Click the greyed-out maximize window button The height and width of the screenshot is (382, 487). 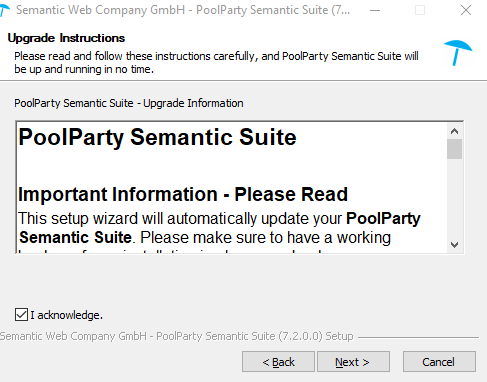pos(420,10)
